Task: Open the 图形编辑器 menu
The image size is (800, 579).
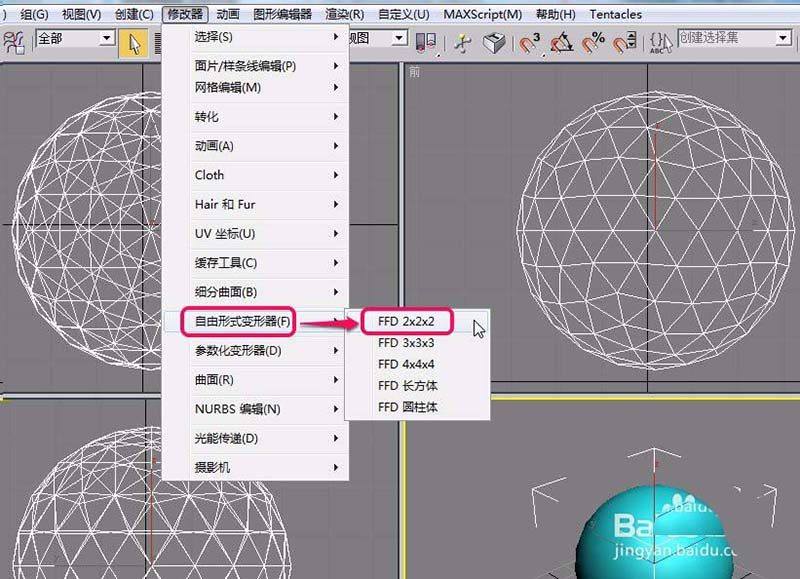Action: [x=282, y=14]
